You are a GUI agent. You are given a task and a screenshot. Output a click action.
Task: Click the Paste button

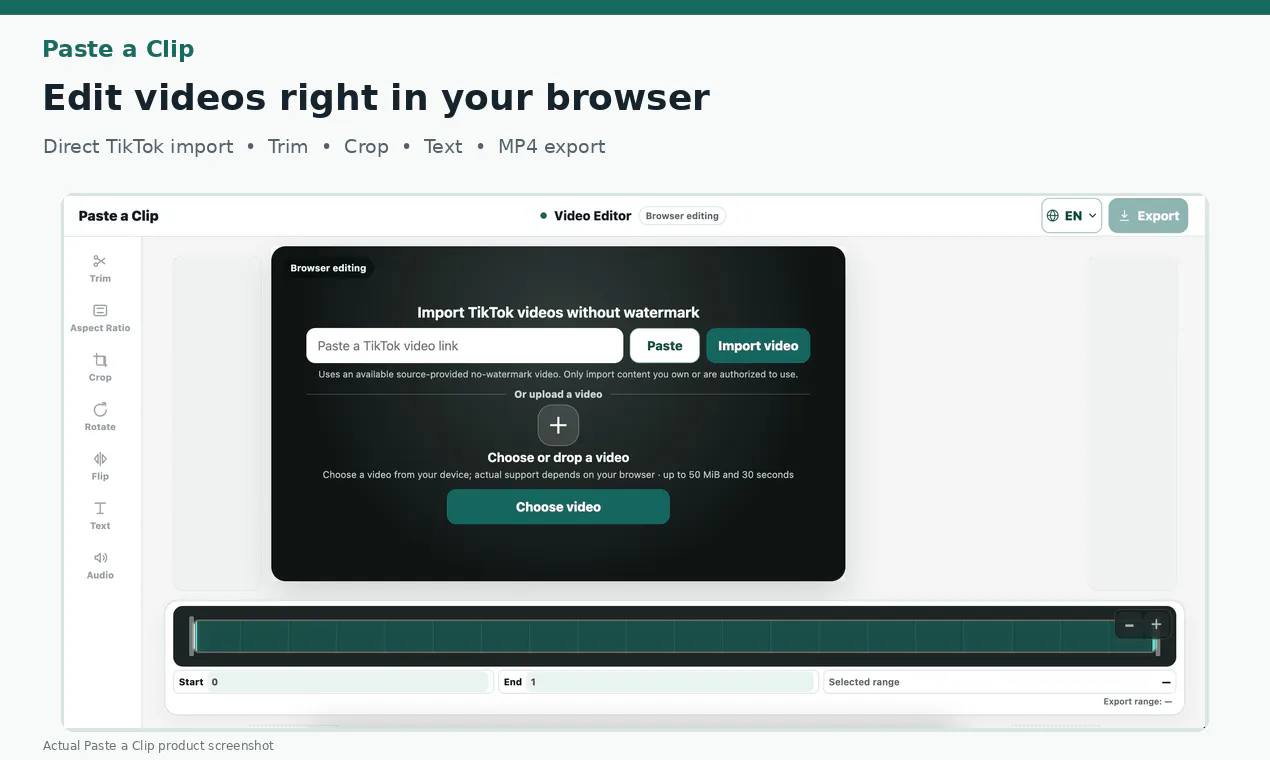[665, 346]
